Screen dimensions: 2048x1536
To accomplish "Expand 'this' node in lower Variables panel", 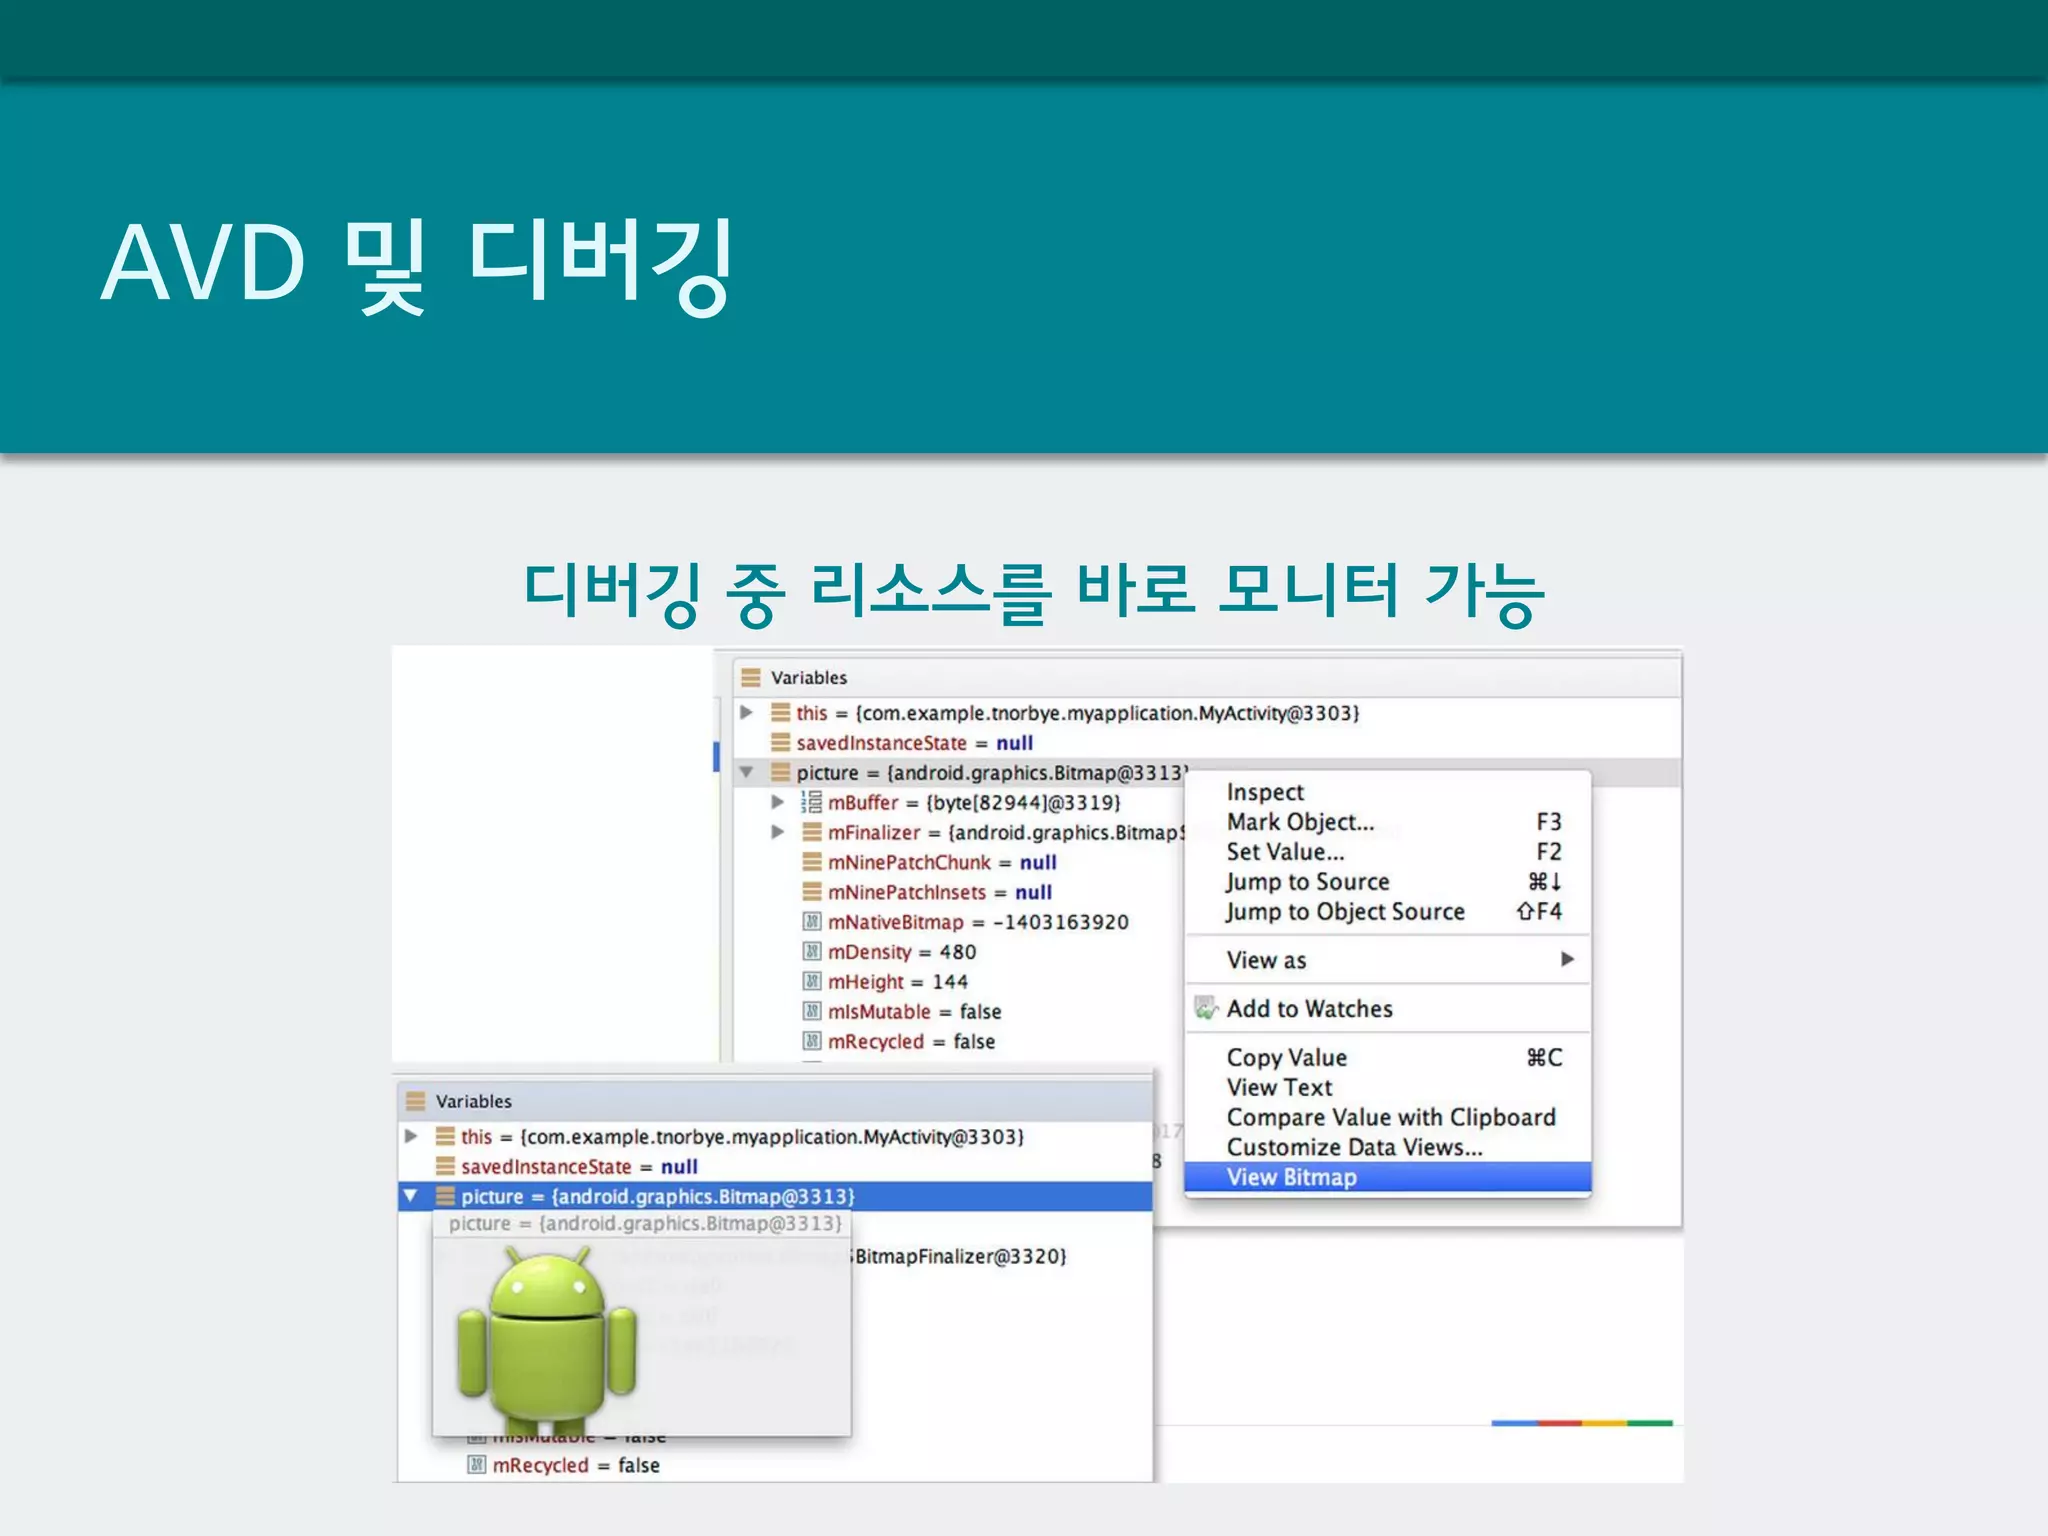I will click(411, 1137).
